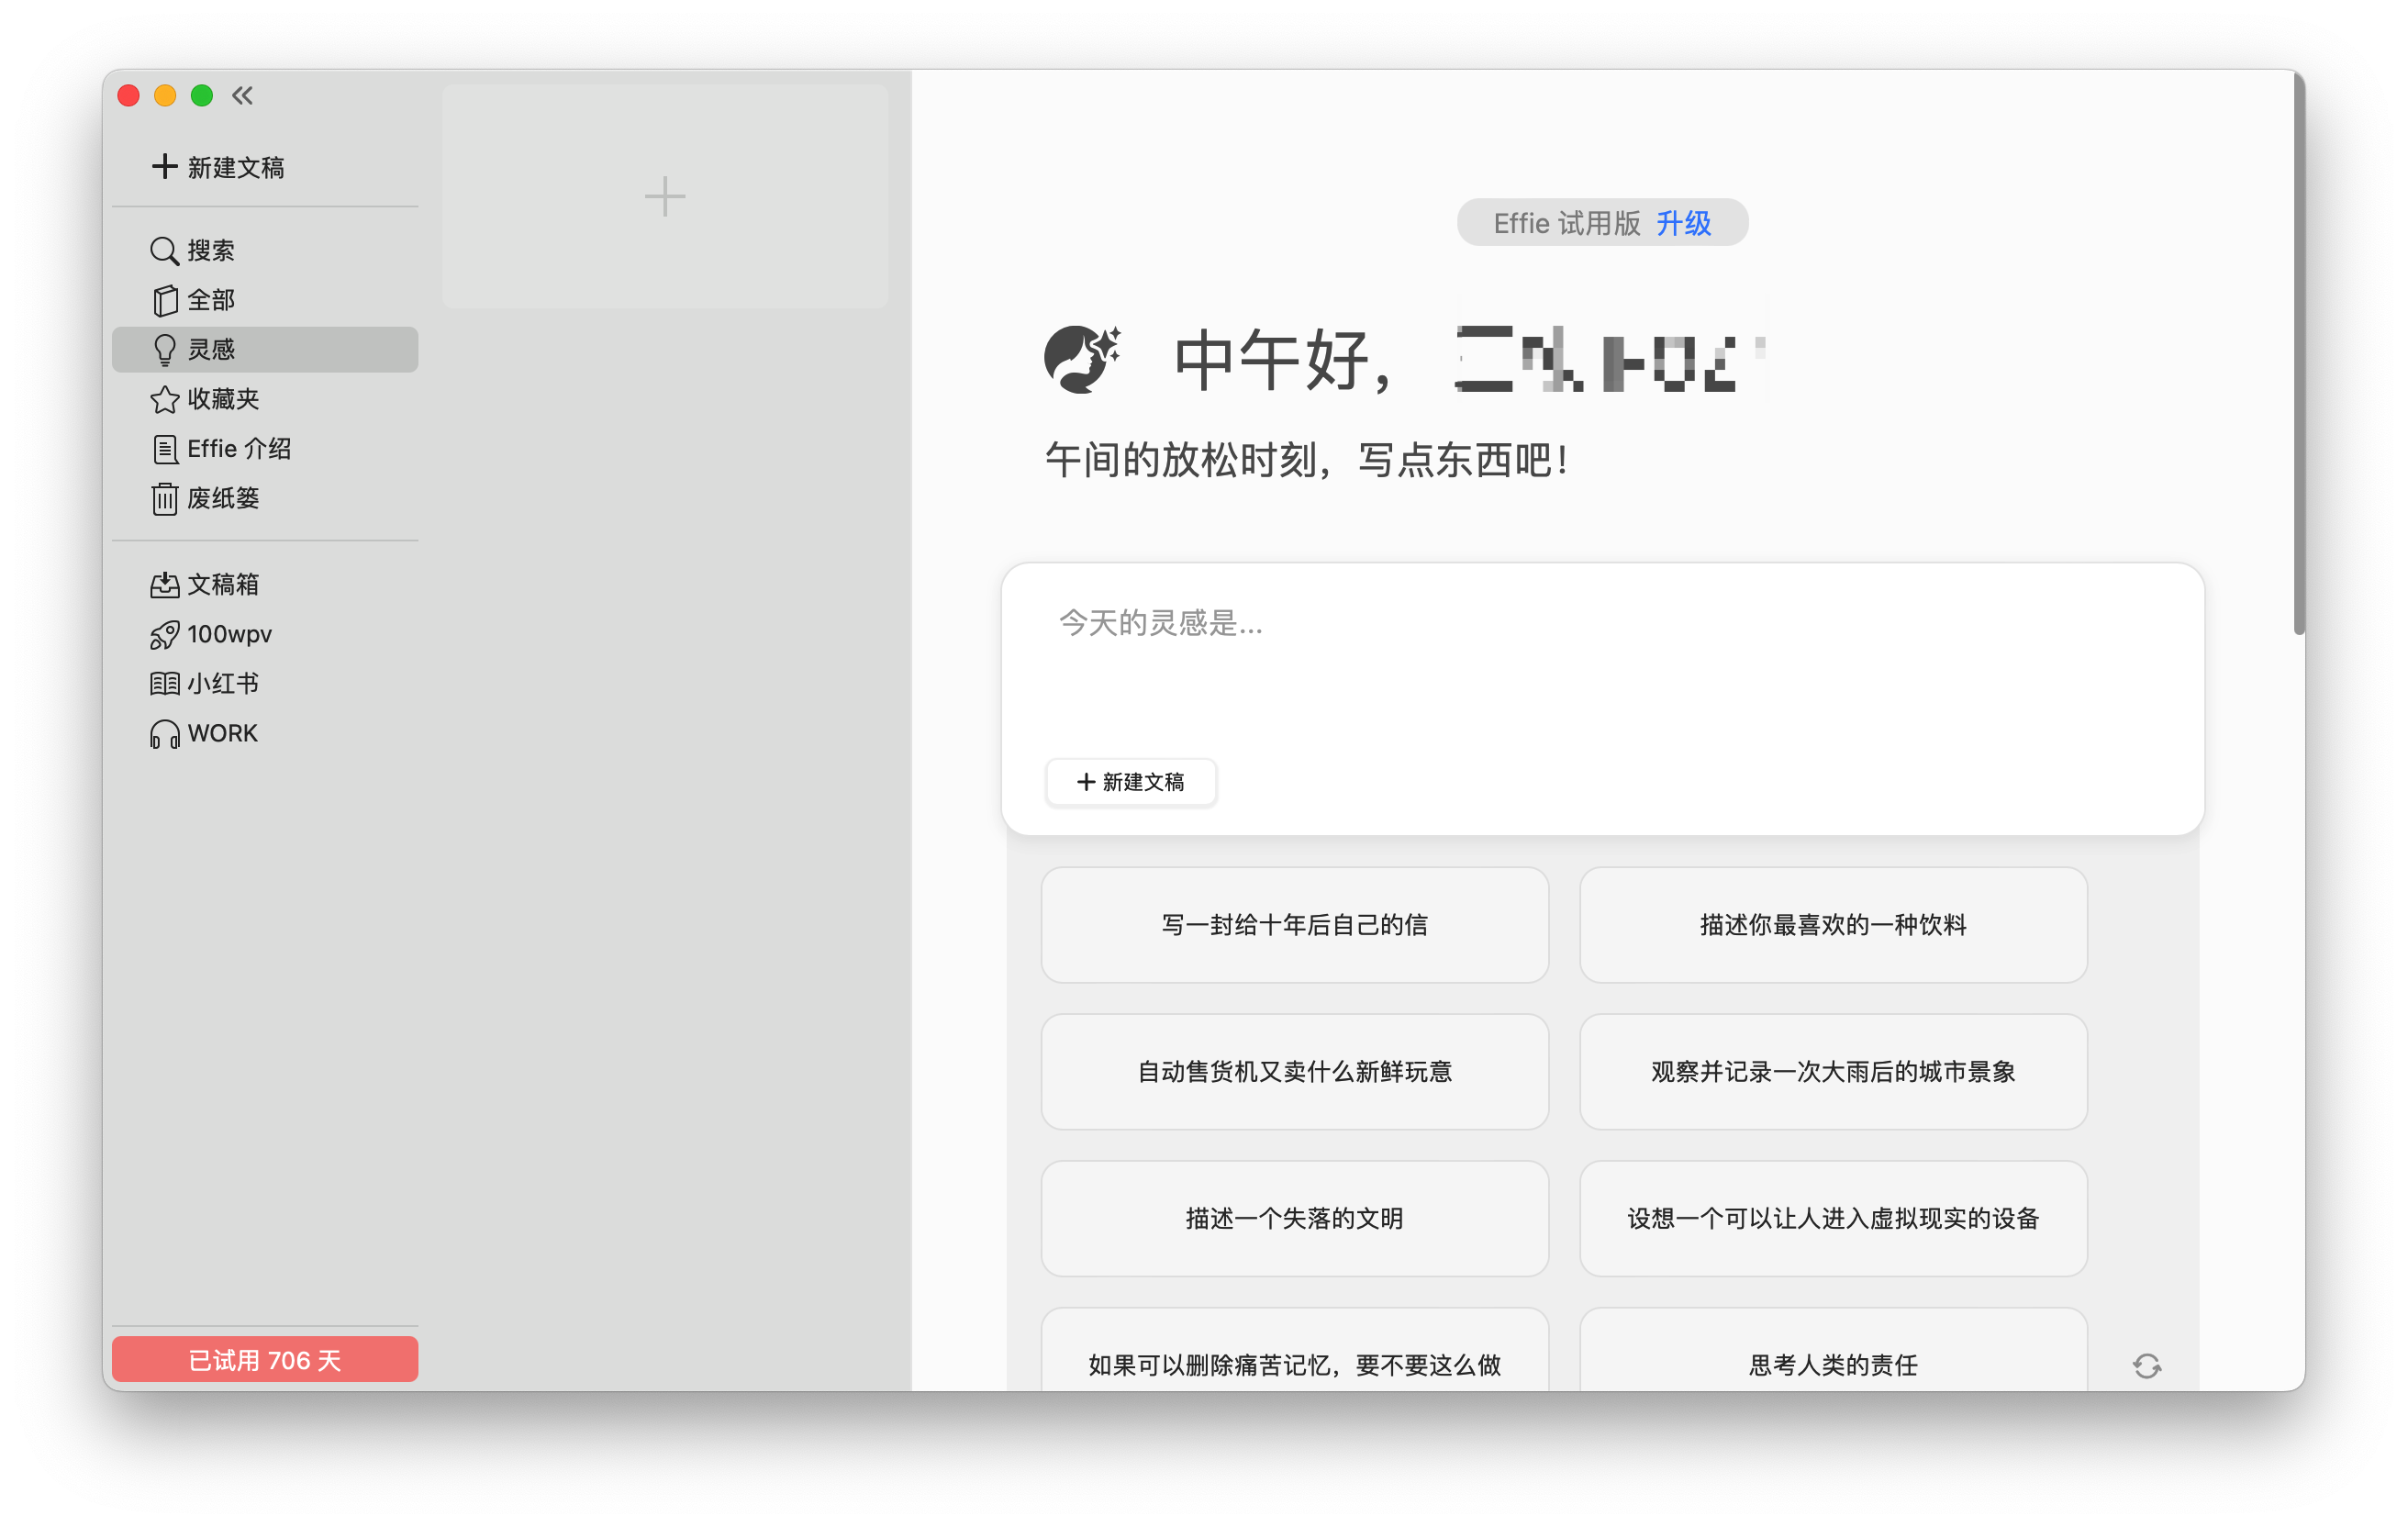The image size is (2408, 1527).
Task: Open the 废纸篓 trash icon
Action: click(164, 498)
